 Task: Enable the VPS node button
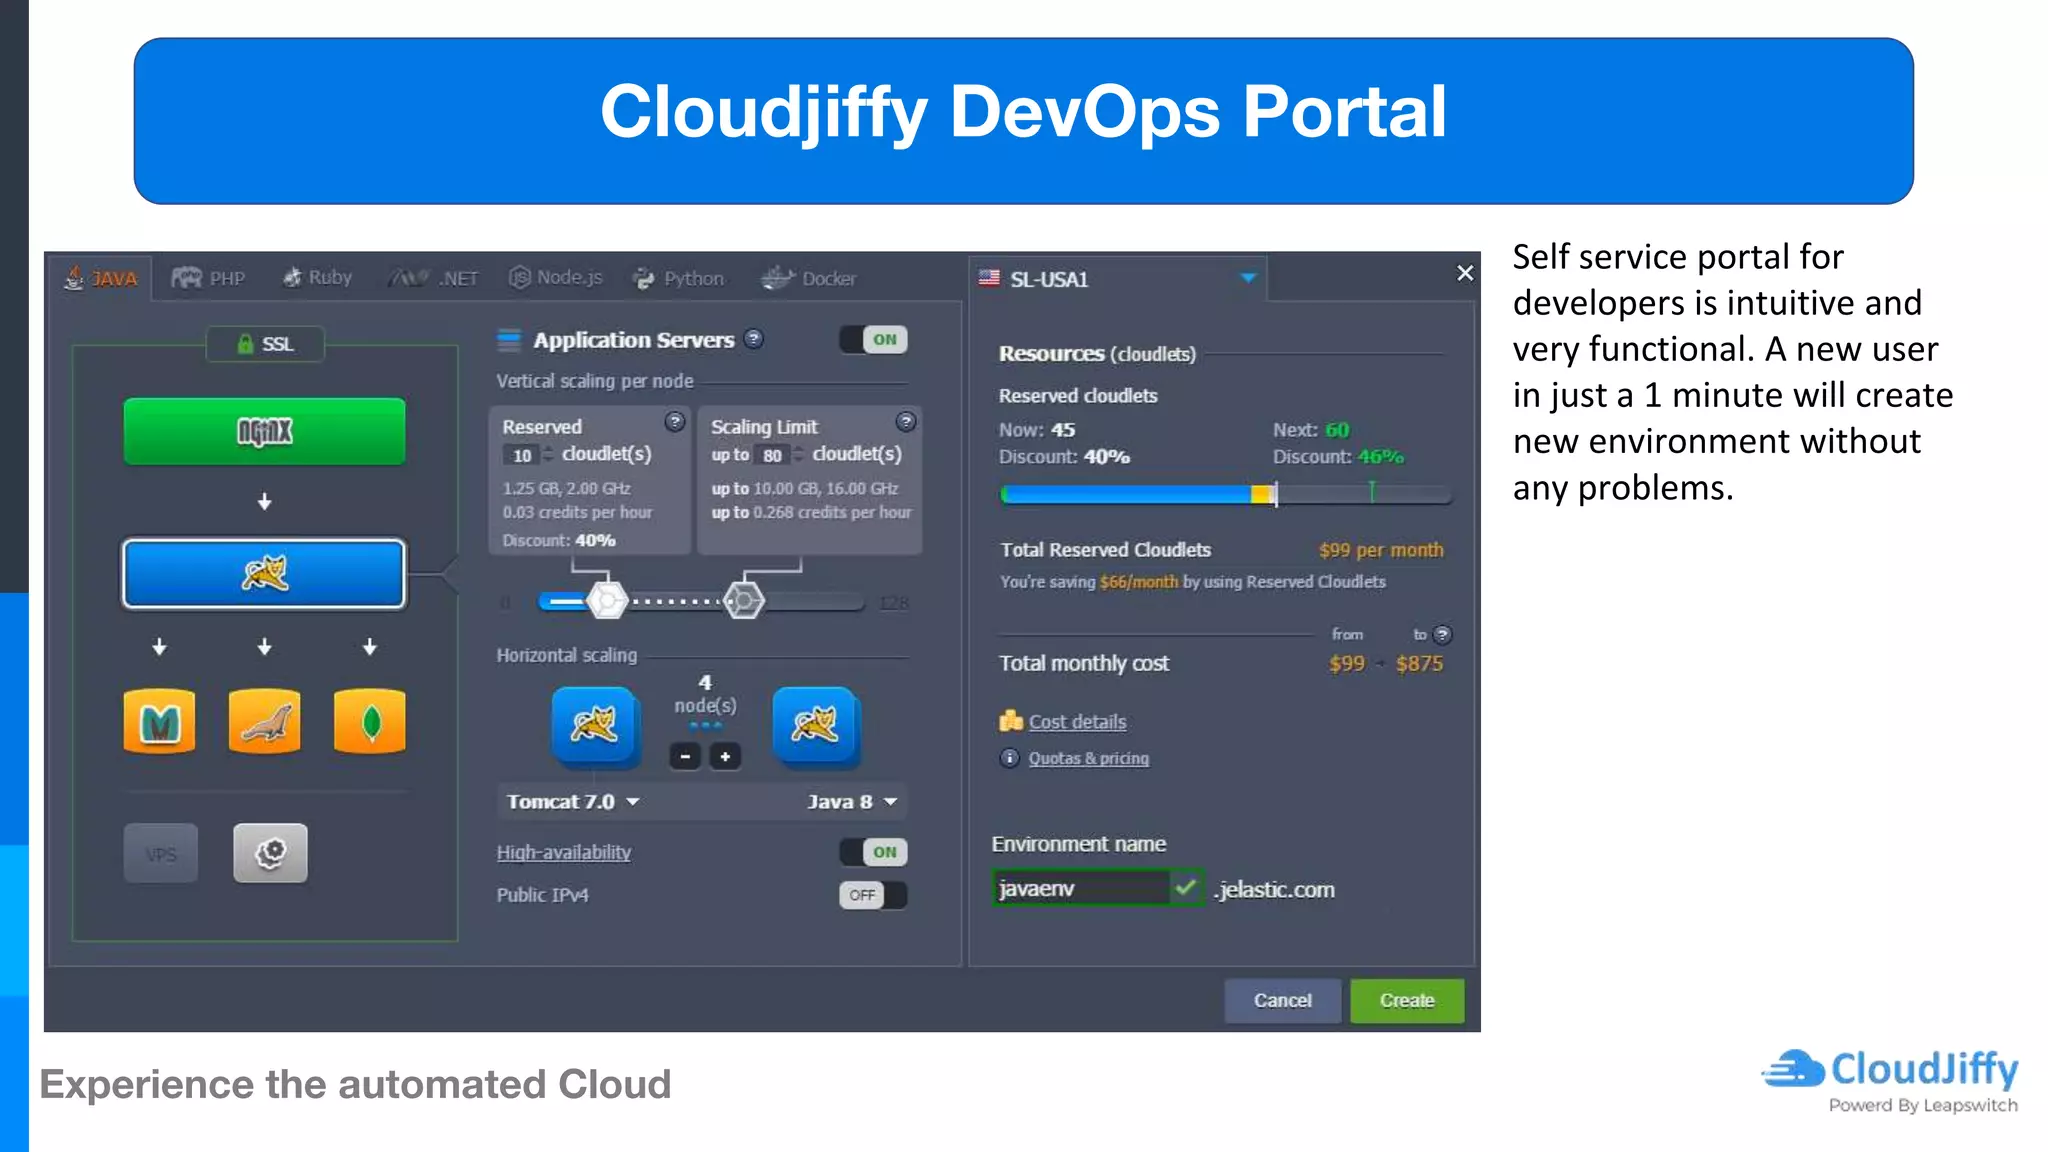161,853
